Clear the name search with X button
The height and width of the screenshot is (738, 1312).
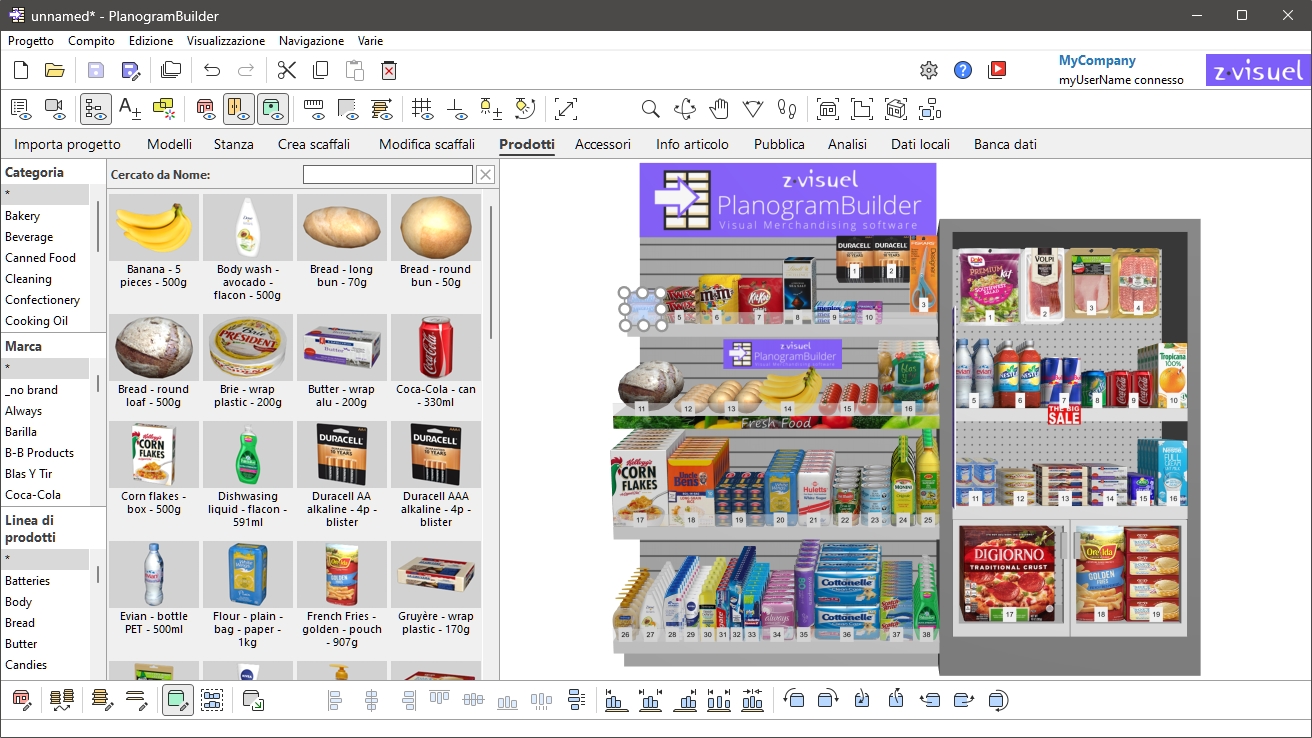[485, 175]
